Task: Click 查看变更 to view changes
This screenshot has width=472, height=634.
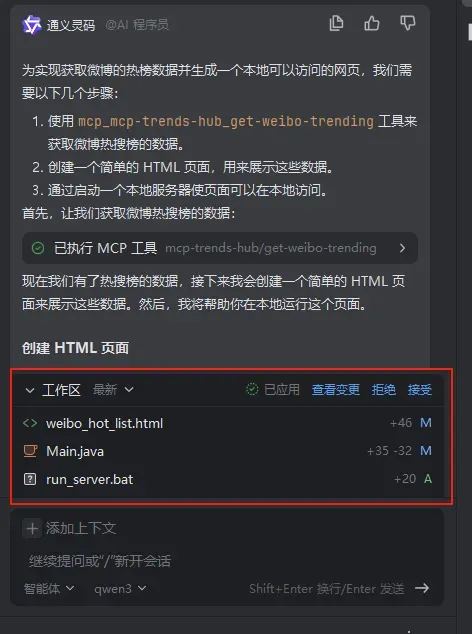Action: [x=335, y=390]
